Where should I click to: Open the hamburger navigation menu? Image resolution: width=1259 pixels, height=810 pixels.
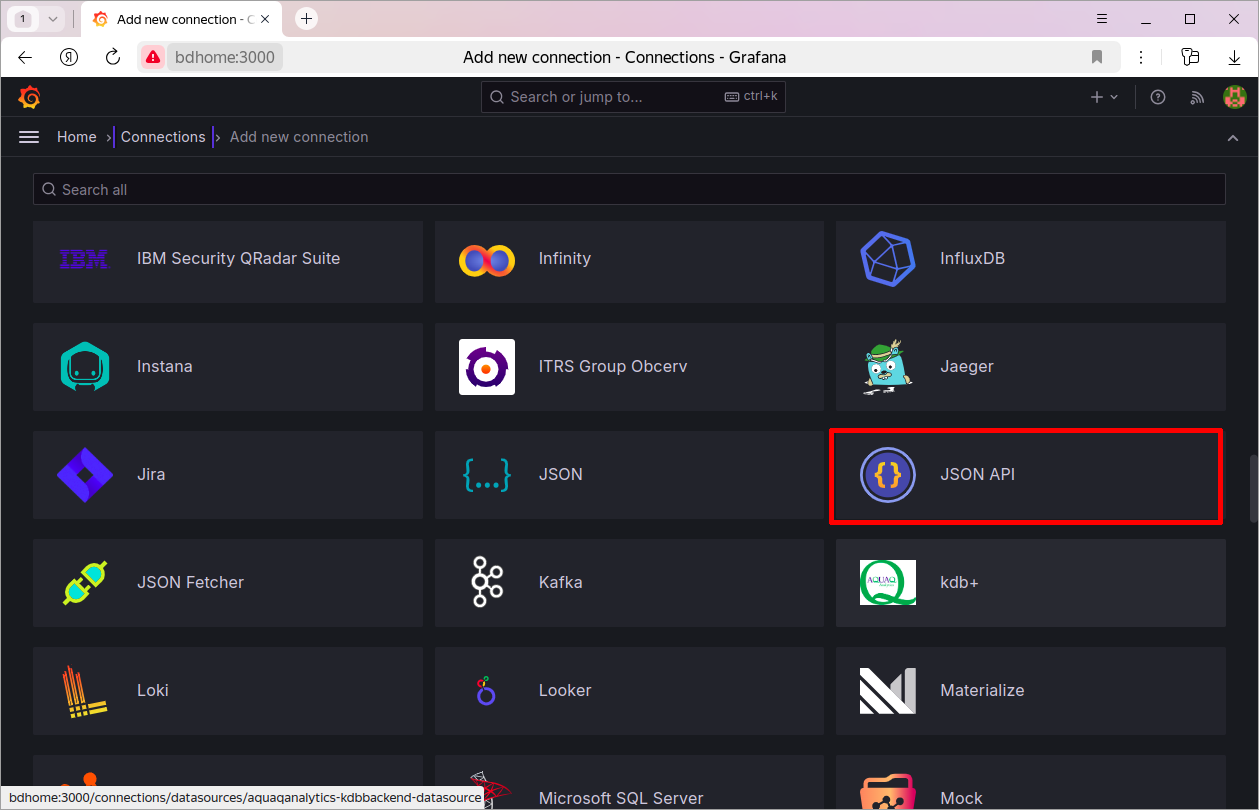(x=29, y=137)
